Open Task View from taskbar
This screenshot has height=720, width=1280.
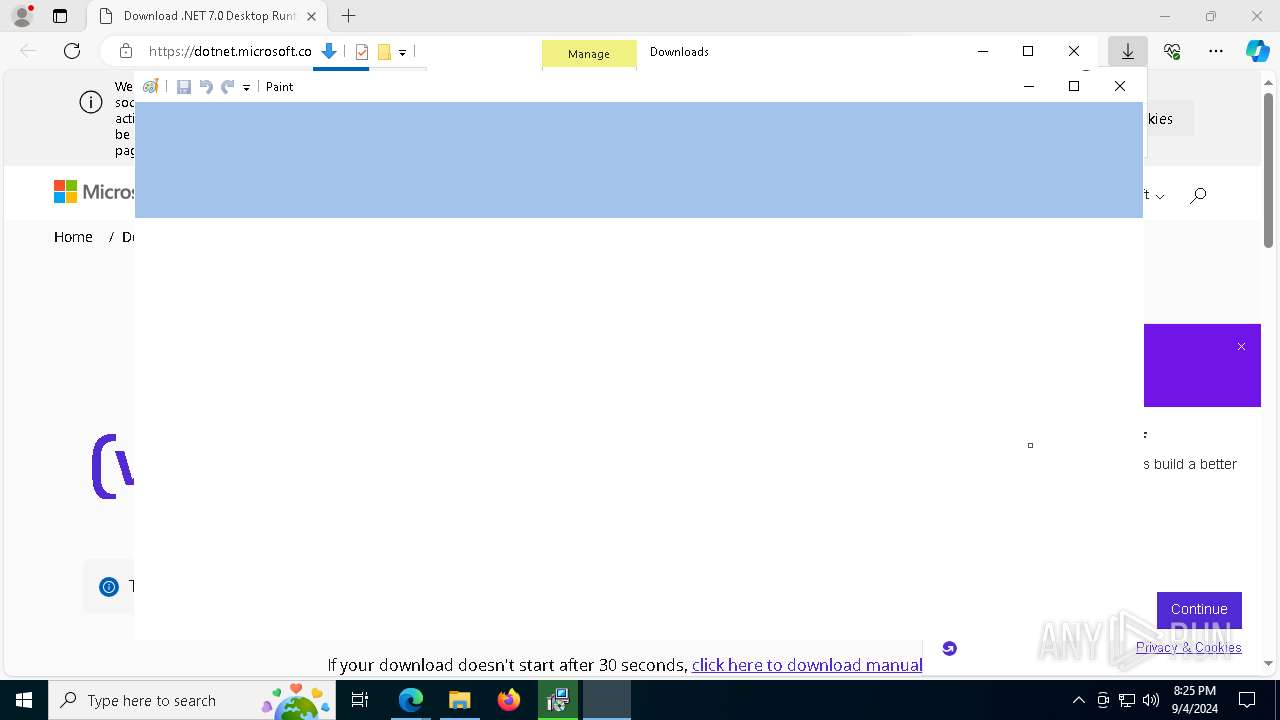click(361, 700)
